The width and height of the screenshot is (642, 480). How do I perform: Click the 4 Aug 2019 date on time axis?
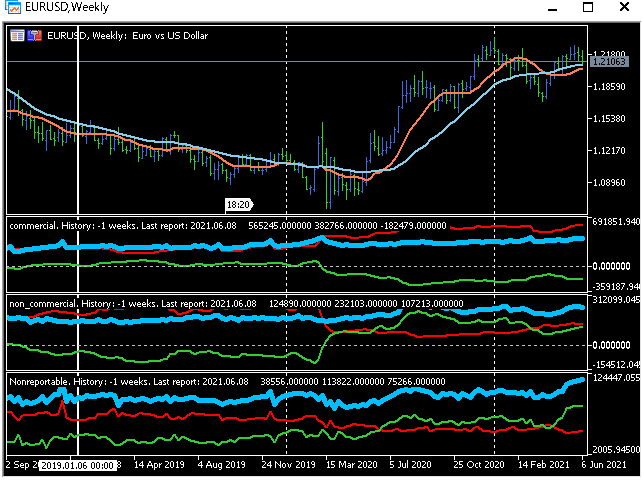(222, 465)
